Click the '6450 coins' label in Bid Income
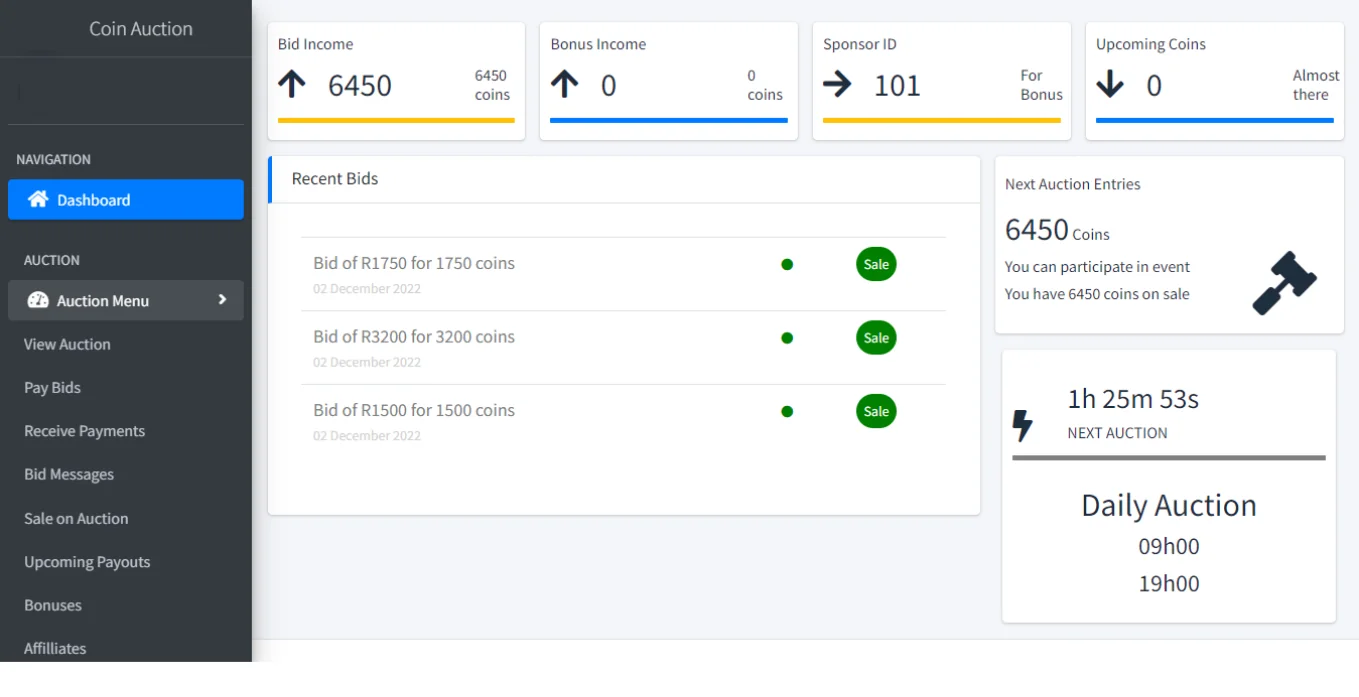 tap(492, 85)
